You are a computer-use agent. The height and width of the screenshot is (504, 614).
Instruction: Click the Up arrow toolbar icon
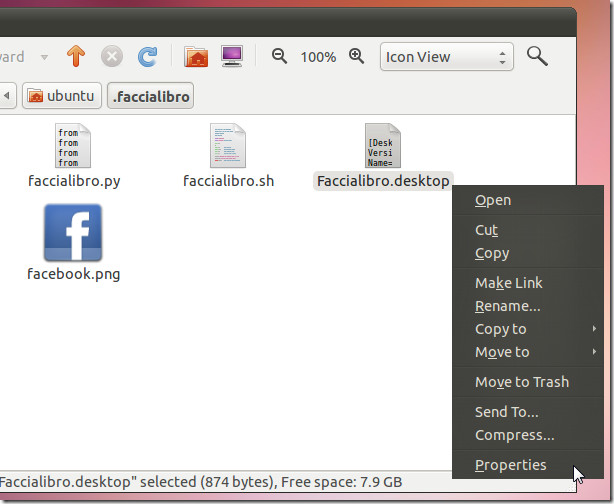coord(76,56)
